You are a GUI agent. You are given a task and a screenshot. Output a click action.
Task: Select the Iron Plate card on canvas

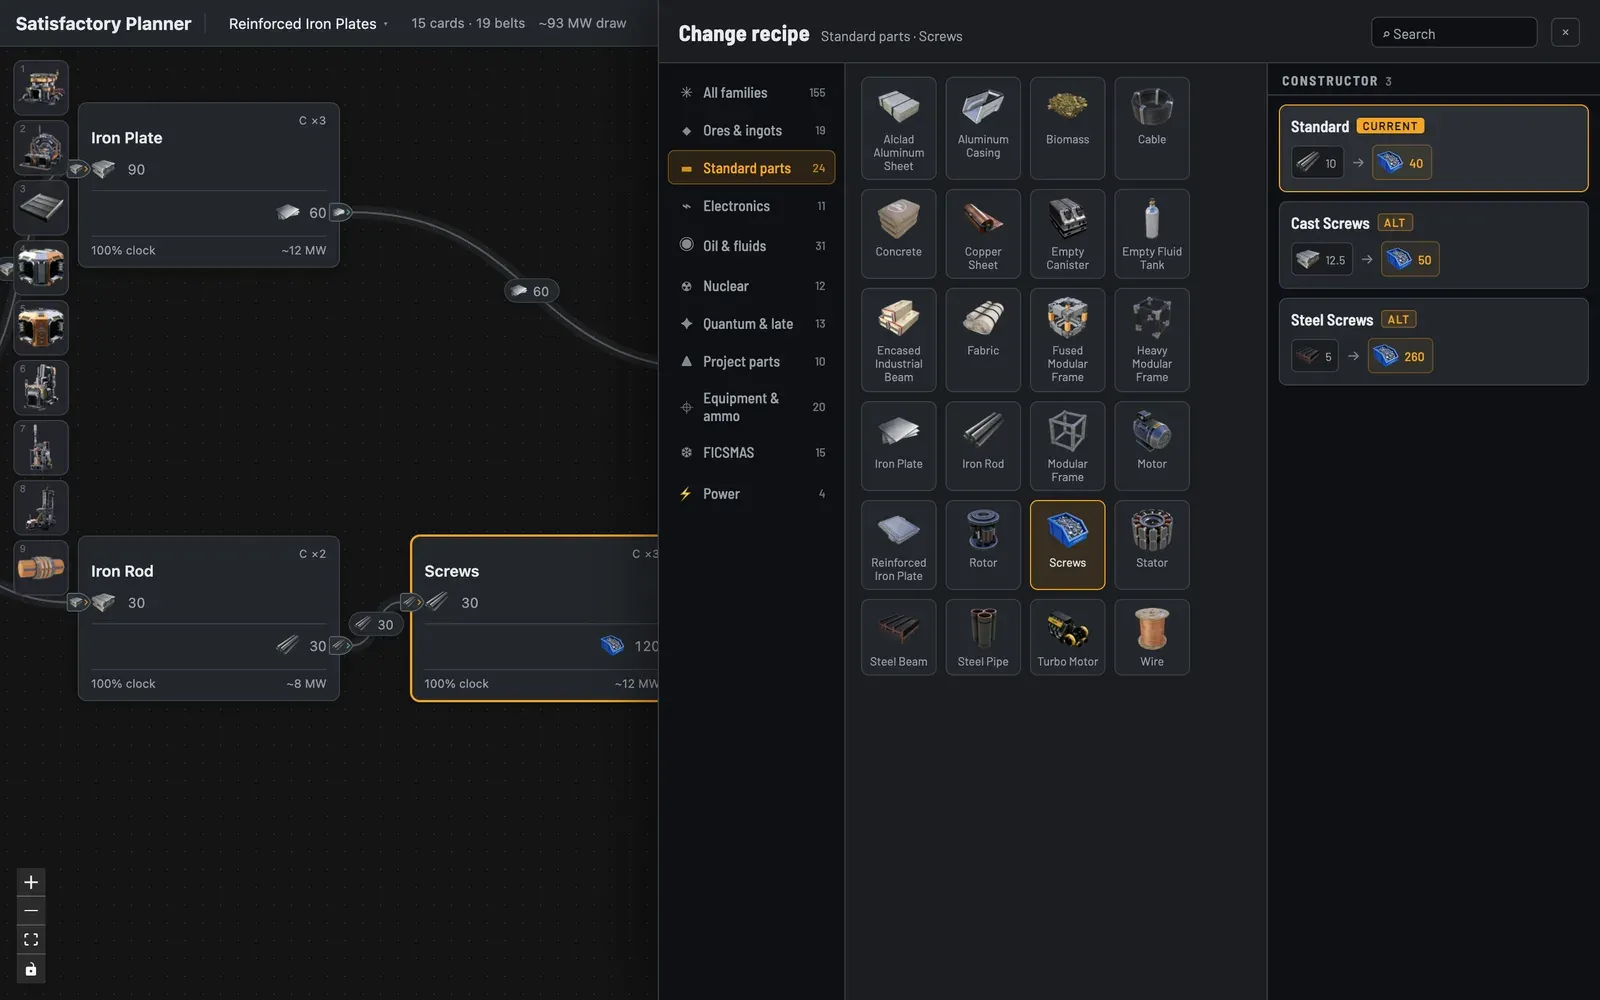(x=208, y=185)
